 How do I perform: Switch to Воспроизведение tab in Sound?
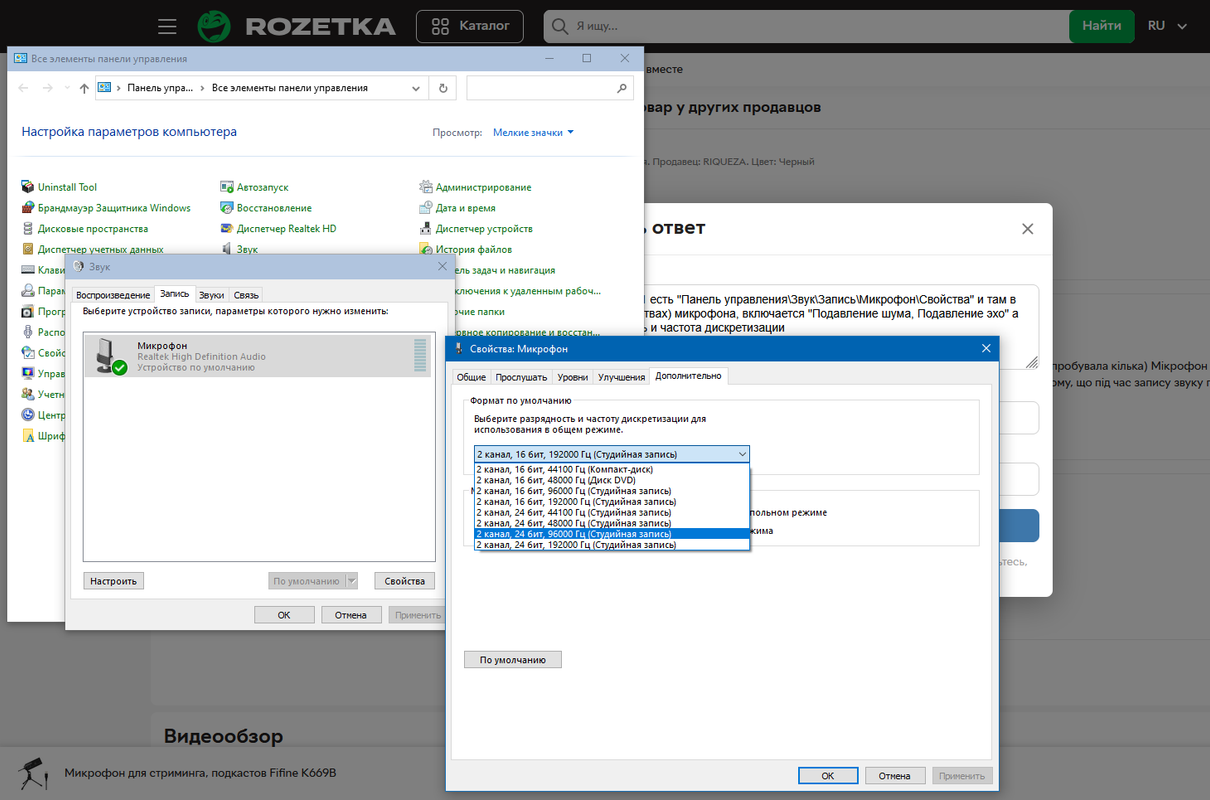pos(113,295)
